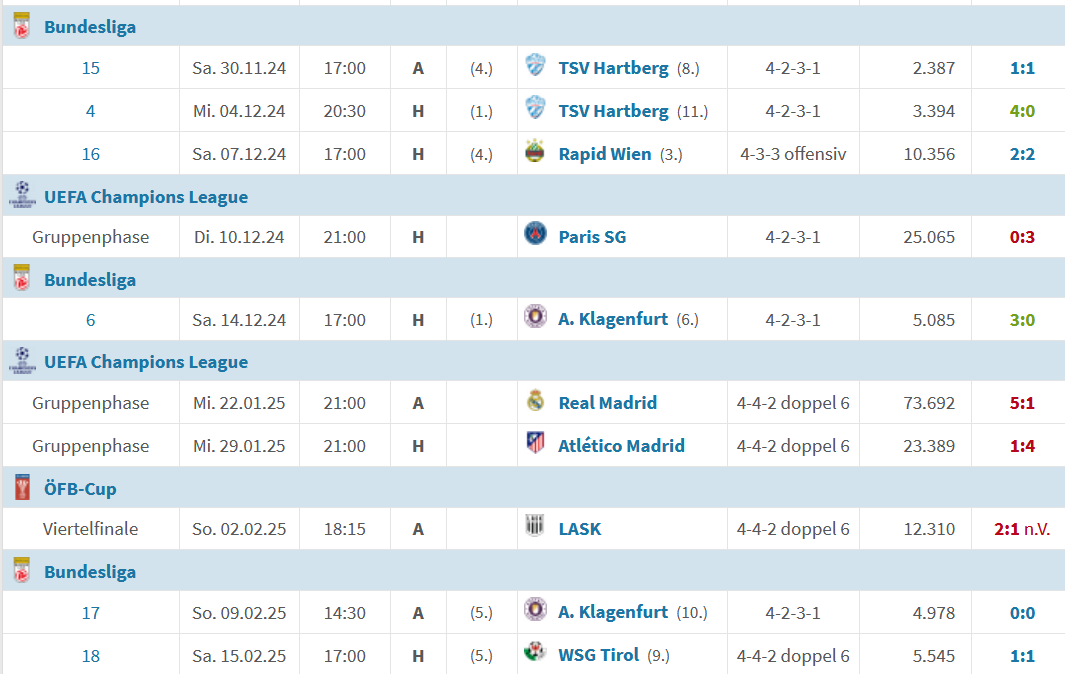The image size is (1065, 674).
Task: Open the Paris SG team link
Action: coord(592,237)
